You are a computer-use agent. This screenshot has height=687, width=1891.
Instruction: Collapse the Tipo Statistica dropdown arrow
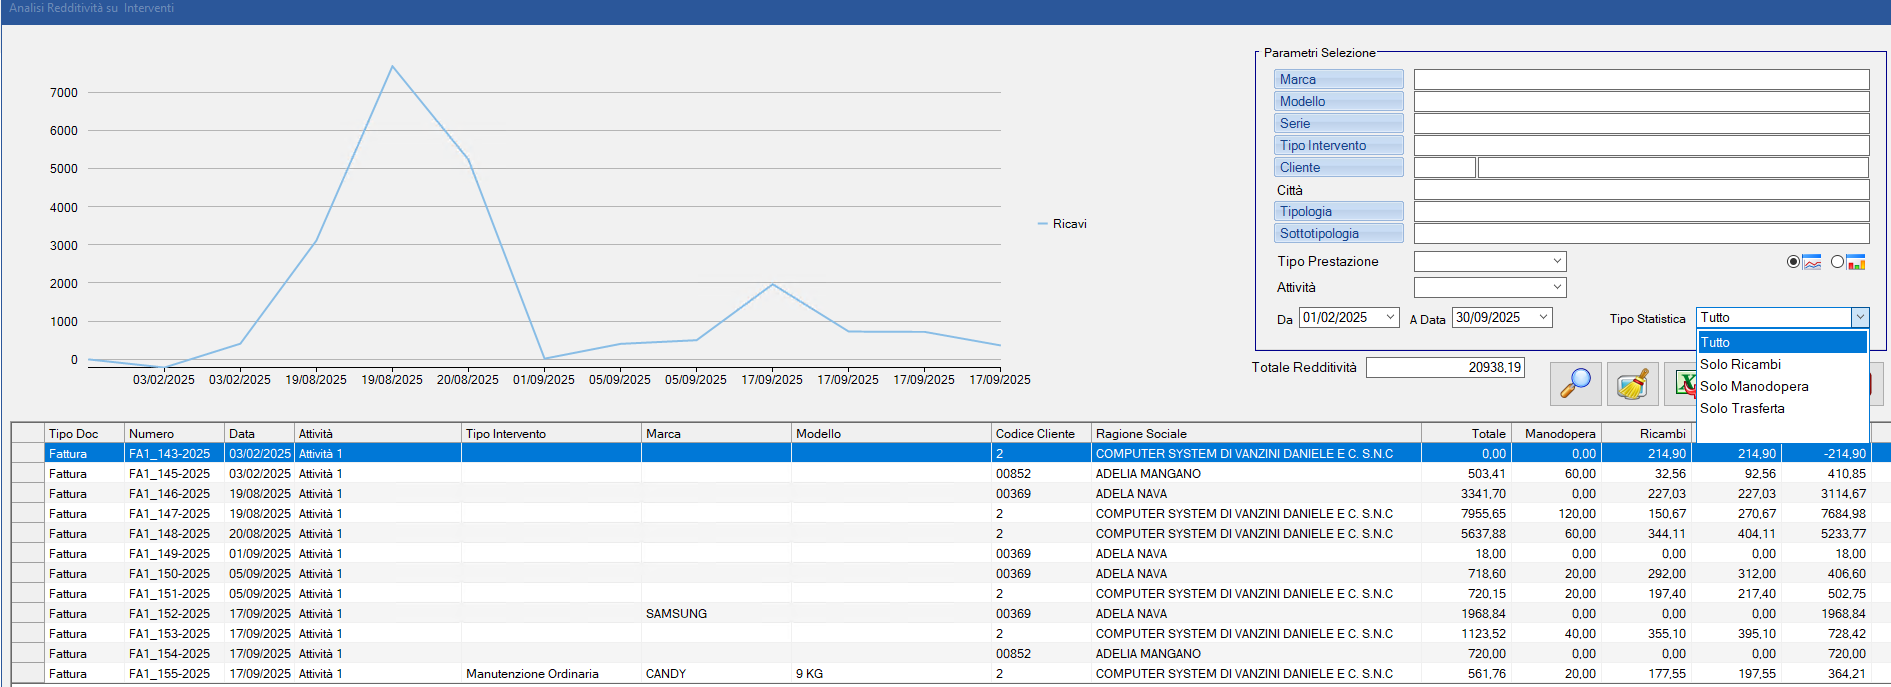1859,317
